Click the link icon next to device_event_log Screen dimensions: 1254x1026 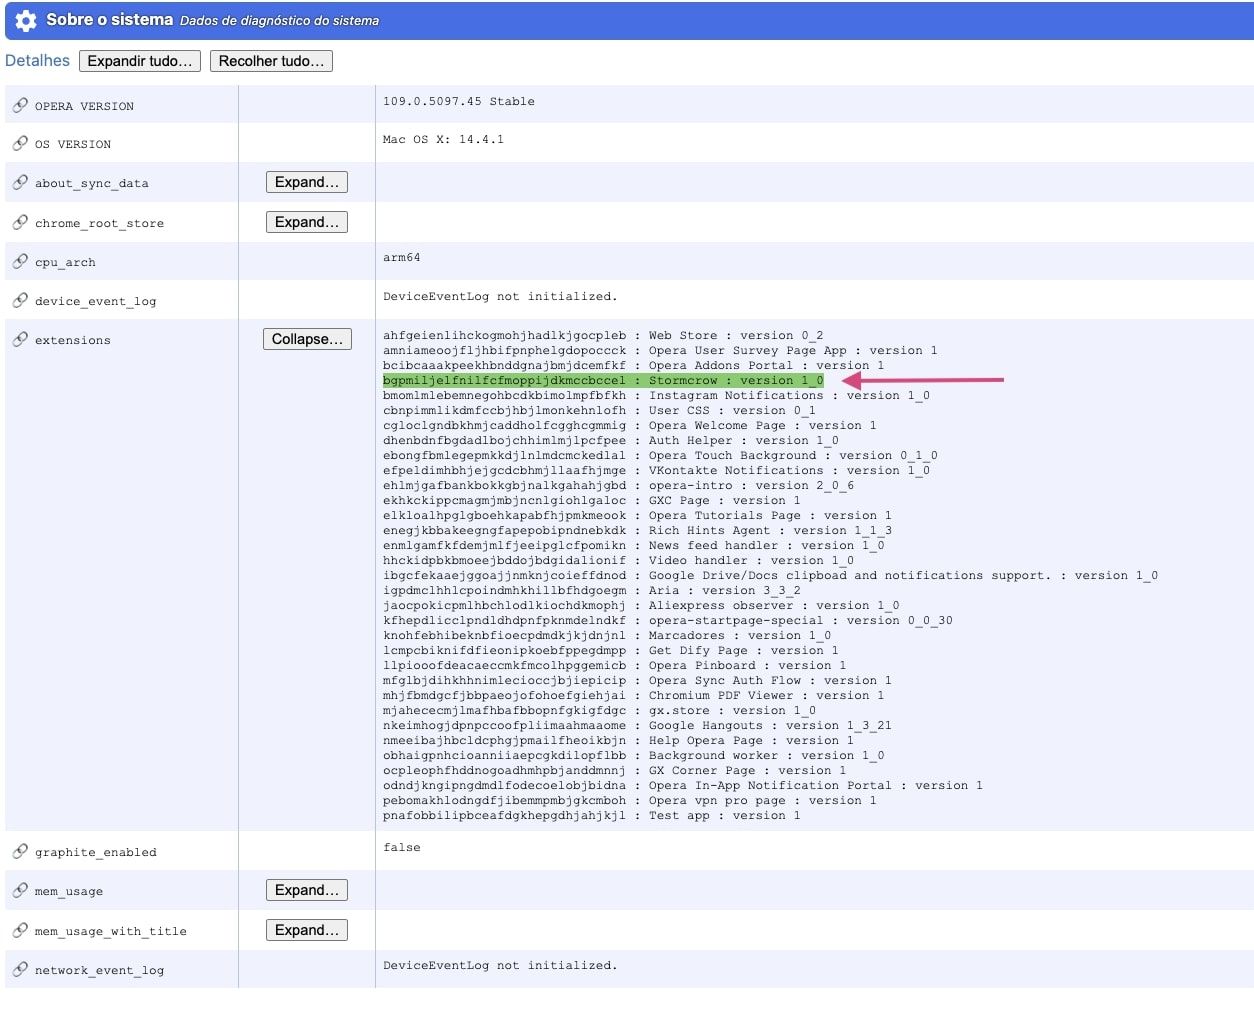tap(18, 299)
